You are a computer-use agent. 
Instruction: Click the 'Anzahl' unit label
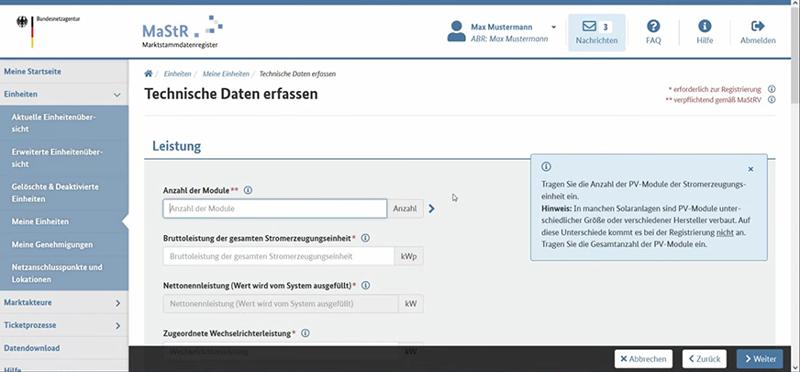[x=405, y=209]
